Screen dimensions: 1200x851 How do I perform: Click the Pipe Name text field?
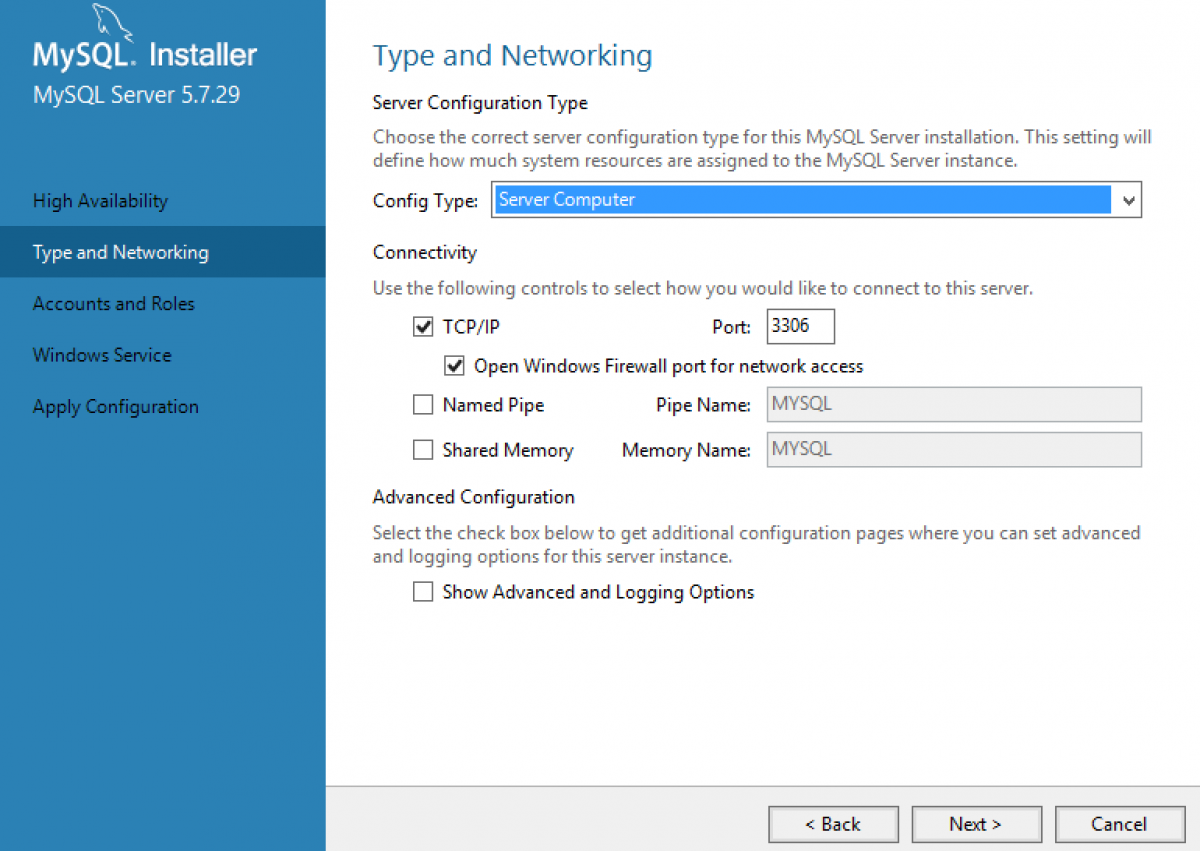(953, 404)
